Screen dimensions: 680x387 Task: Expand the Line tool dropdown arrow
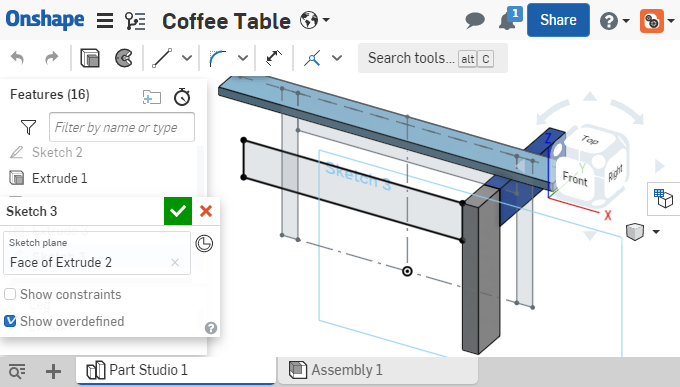click(187, 58)
